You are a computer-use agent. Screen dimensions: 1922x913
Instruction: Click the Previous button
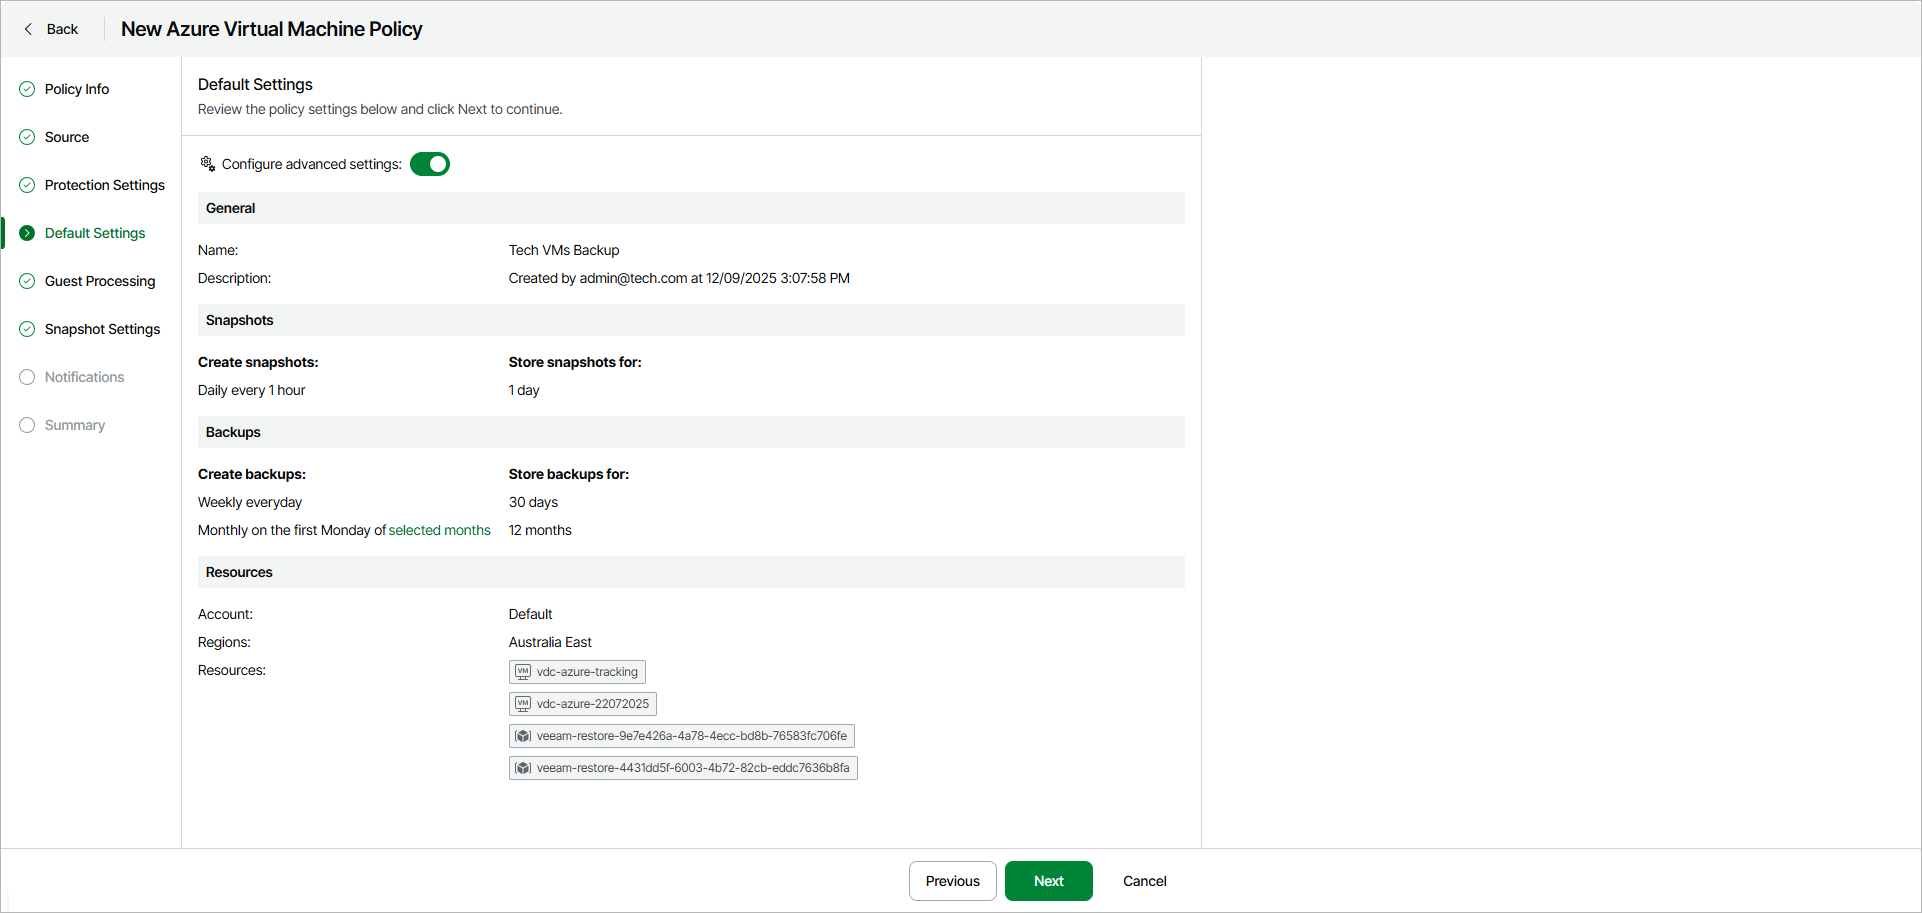(x=952, y=881)
